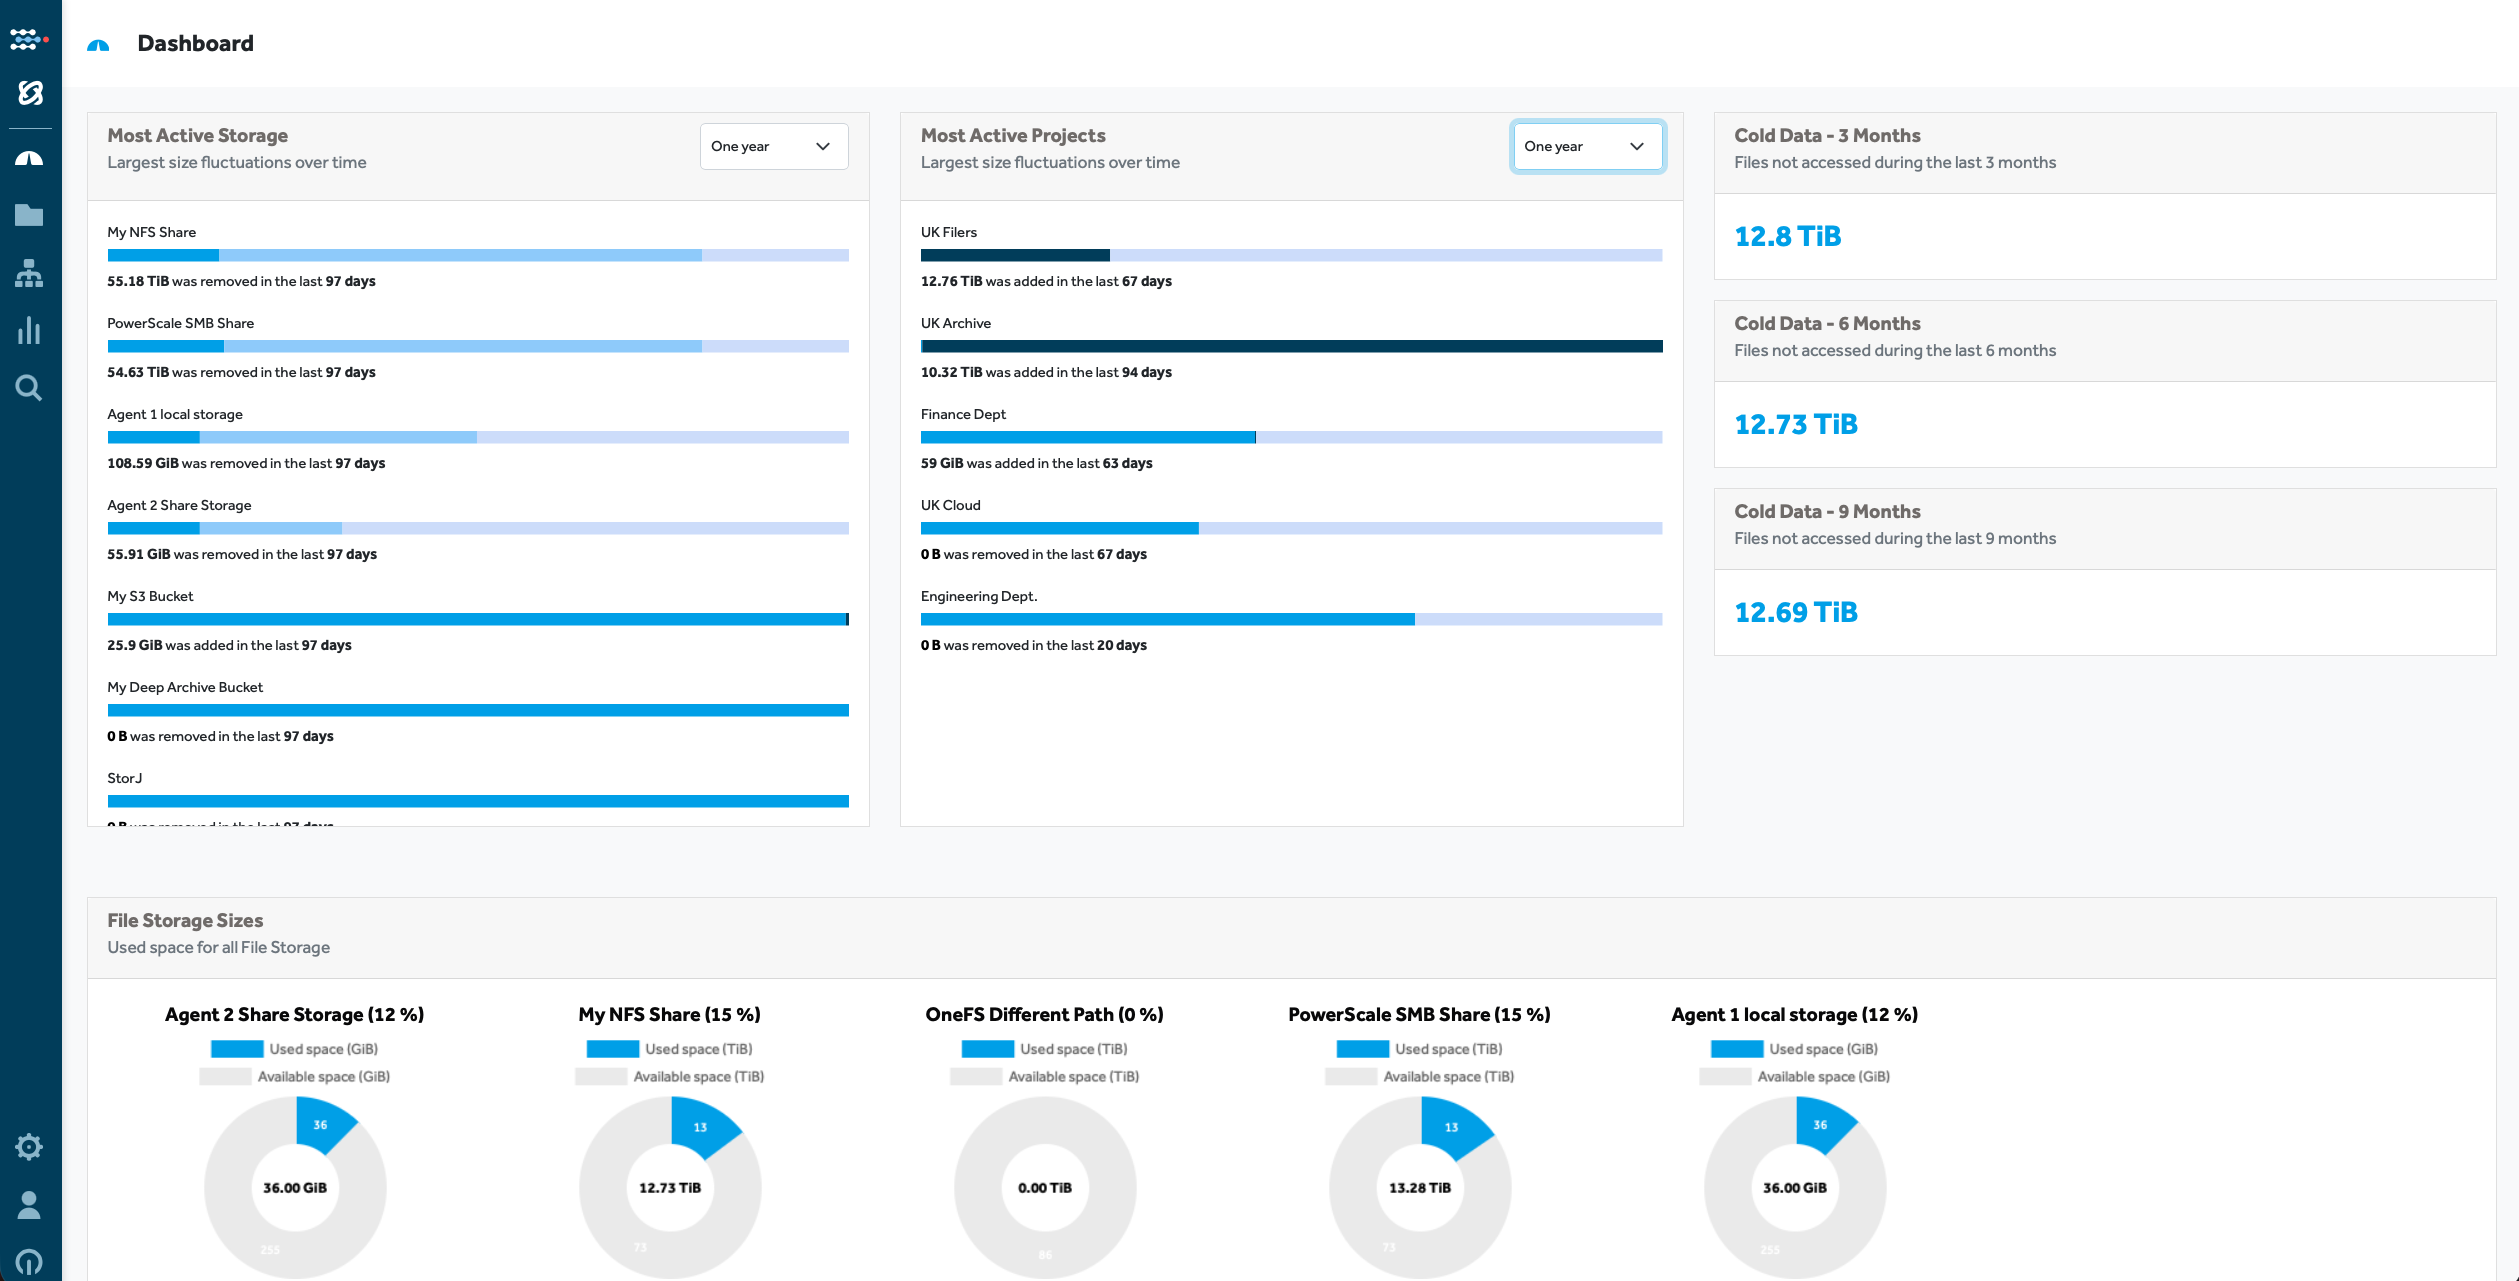Open Most Active Storage One year dropdown

[773, 146]
